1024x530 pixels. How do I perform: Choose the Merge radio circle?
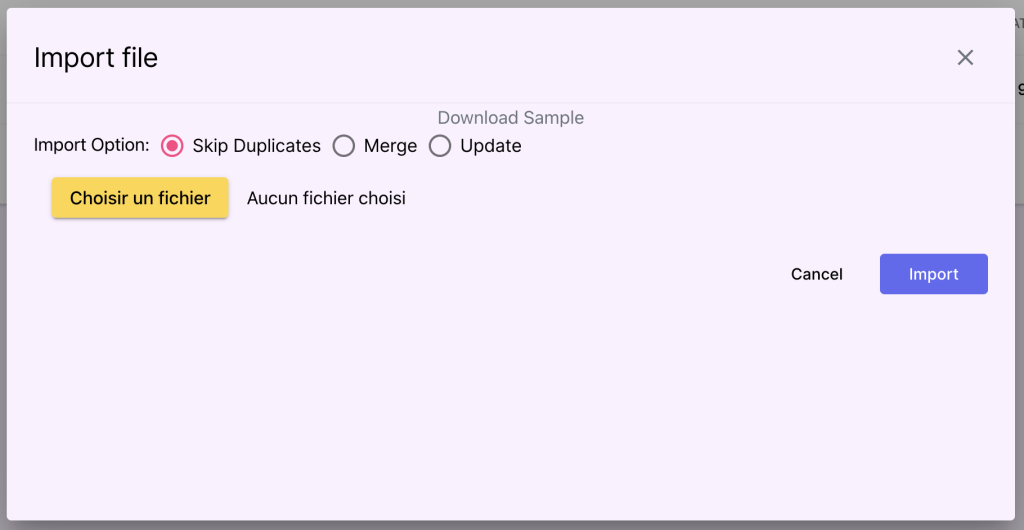(x=344, y=146)
